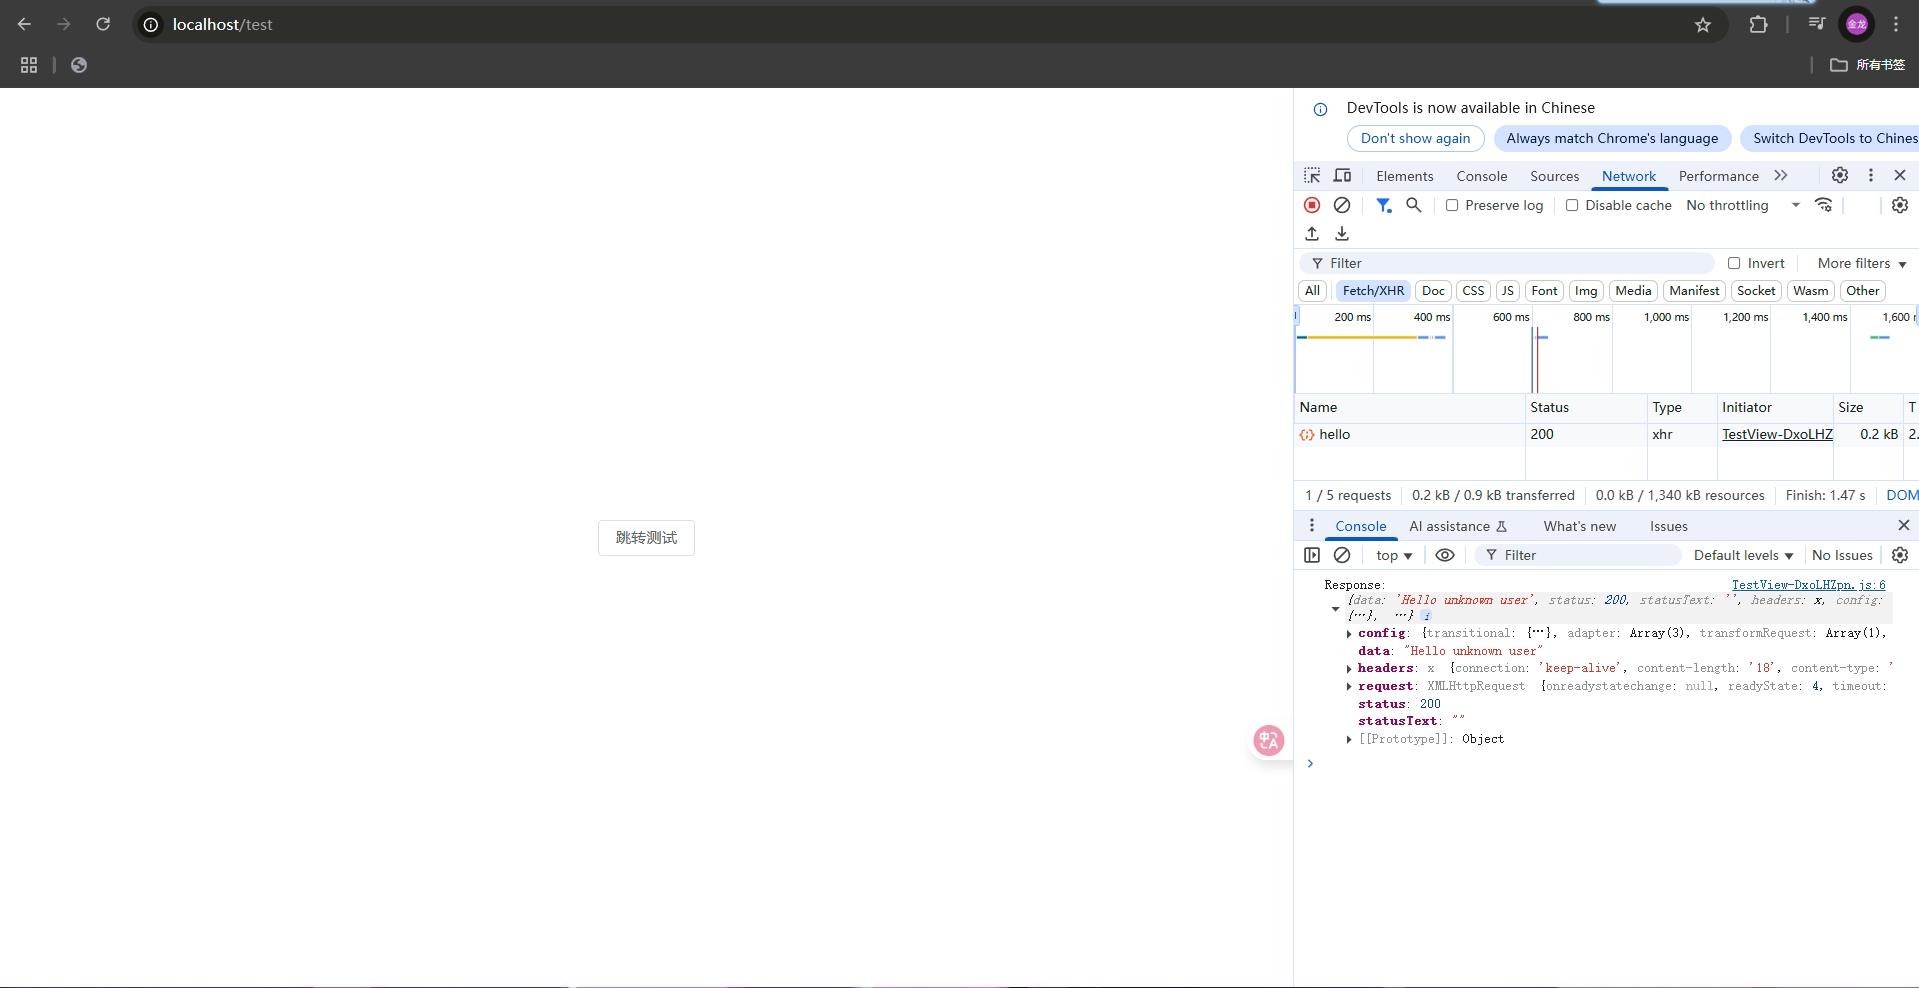This screenshot has width=1919, height=988.
Task: Export HAR file with download icon
Action: (1341, 233)
